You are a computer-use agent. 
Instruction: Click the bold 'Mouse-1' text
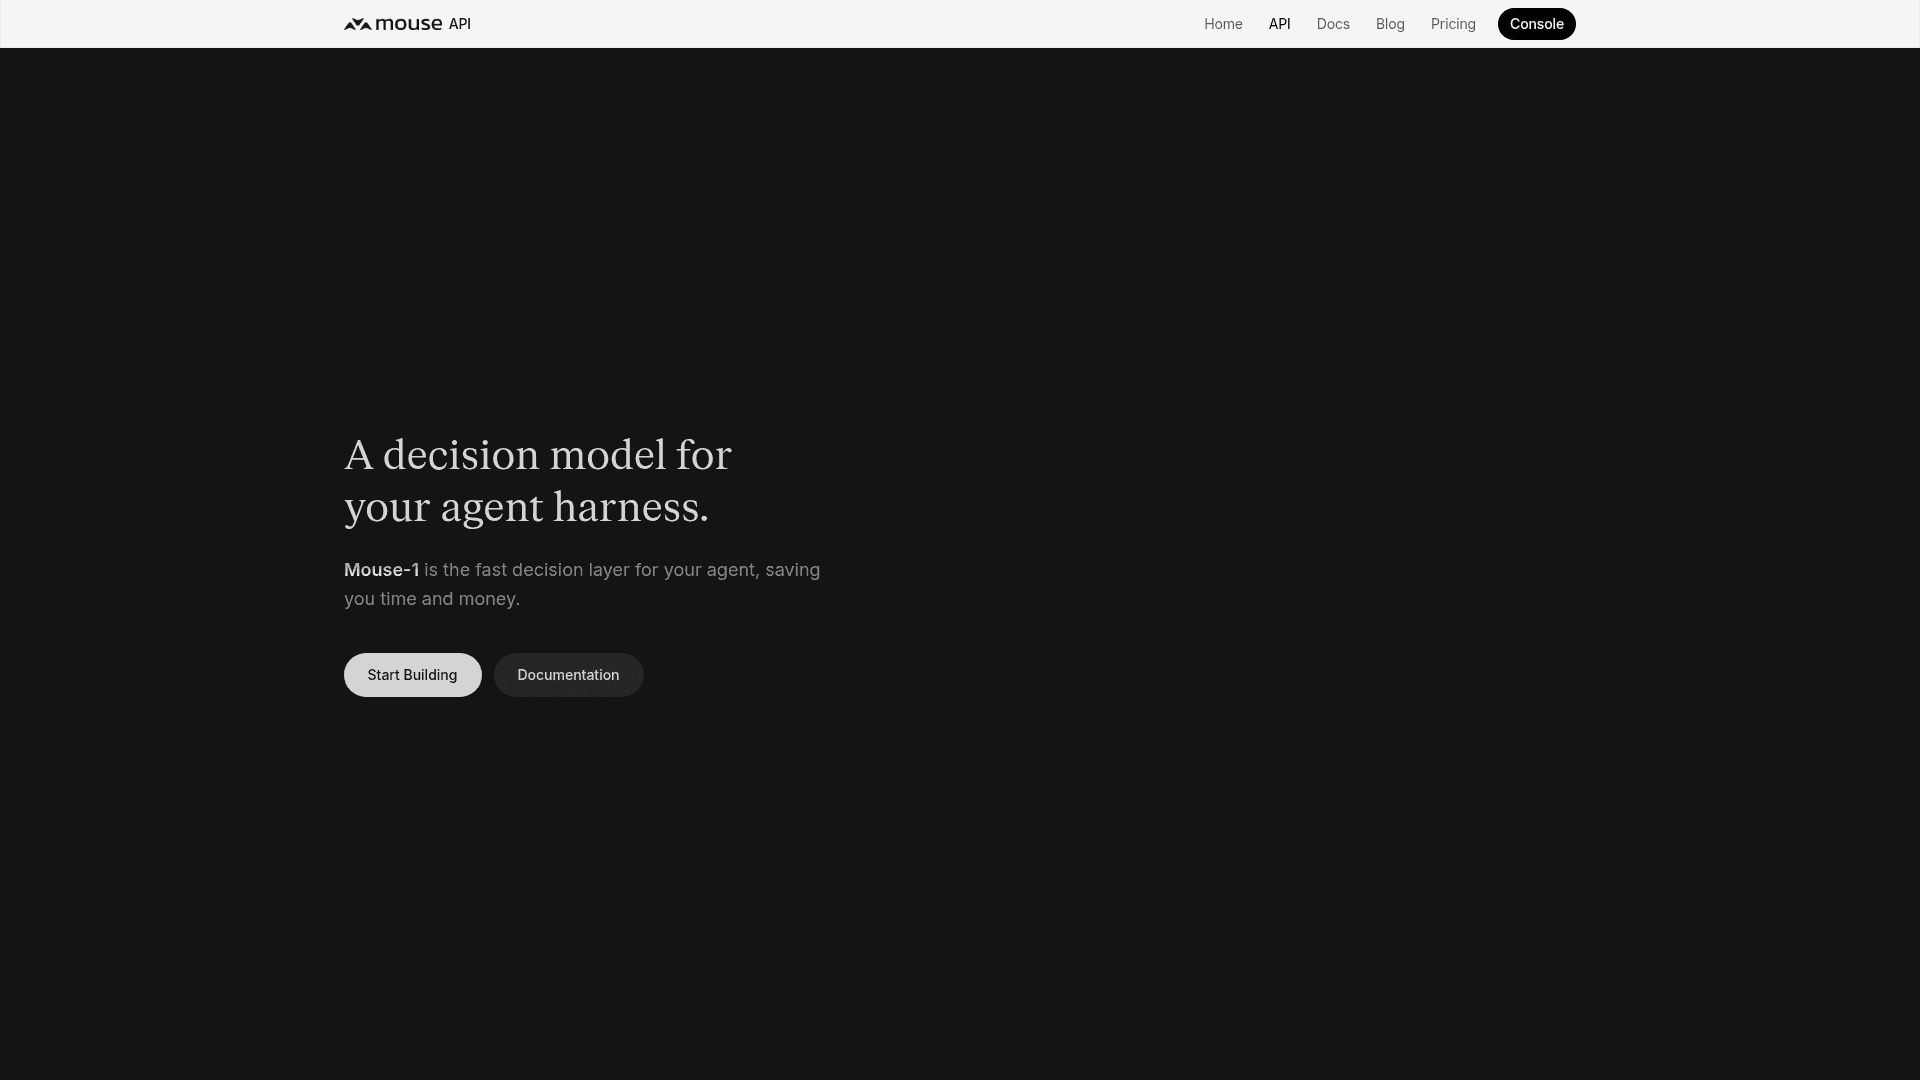[381, 570]
